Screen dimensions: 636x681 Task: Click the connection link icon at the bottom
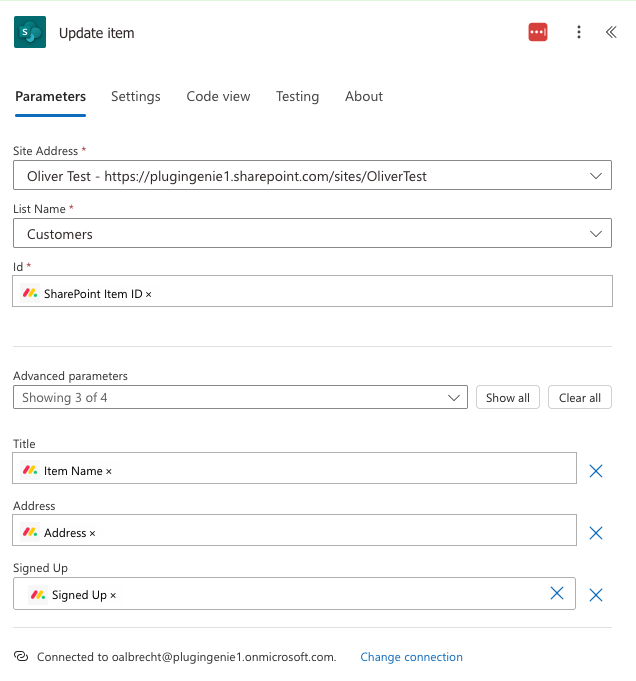pyautogui.click(x=21, y=656)
